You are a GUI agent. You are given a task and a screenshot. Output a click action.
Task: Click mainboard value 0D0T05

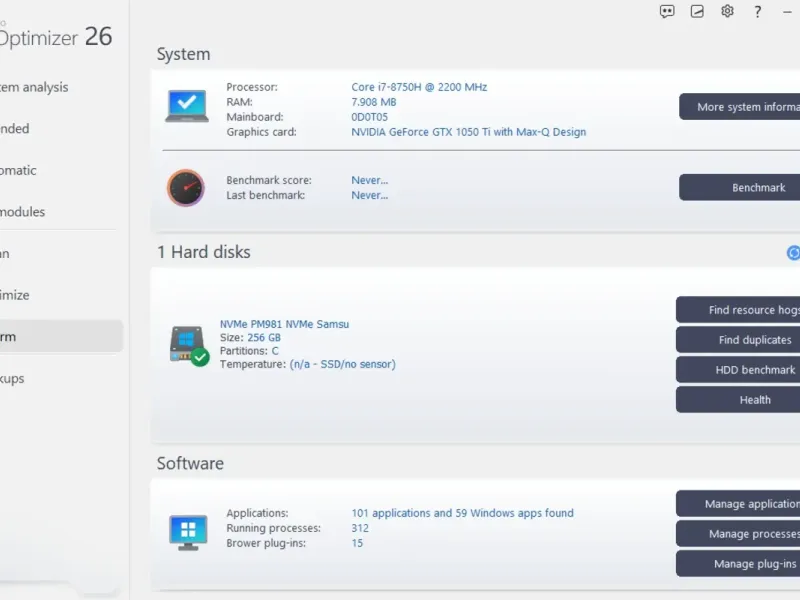[x=369, y=117]
